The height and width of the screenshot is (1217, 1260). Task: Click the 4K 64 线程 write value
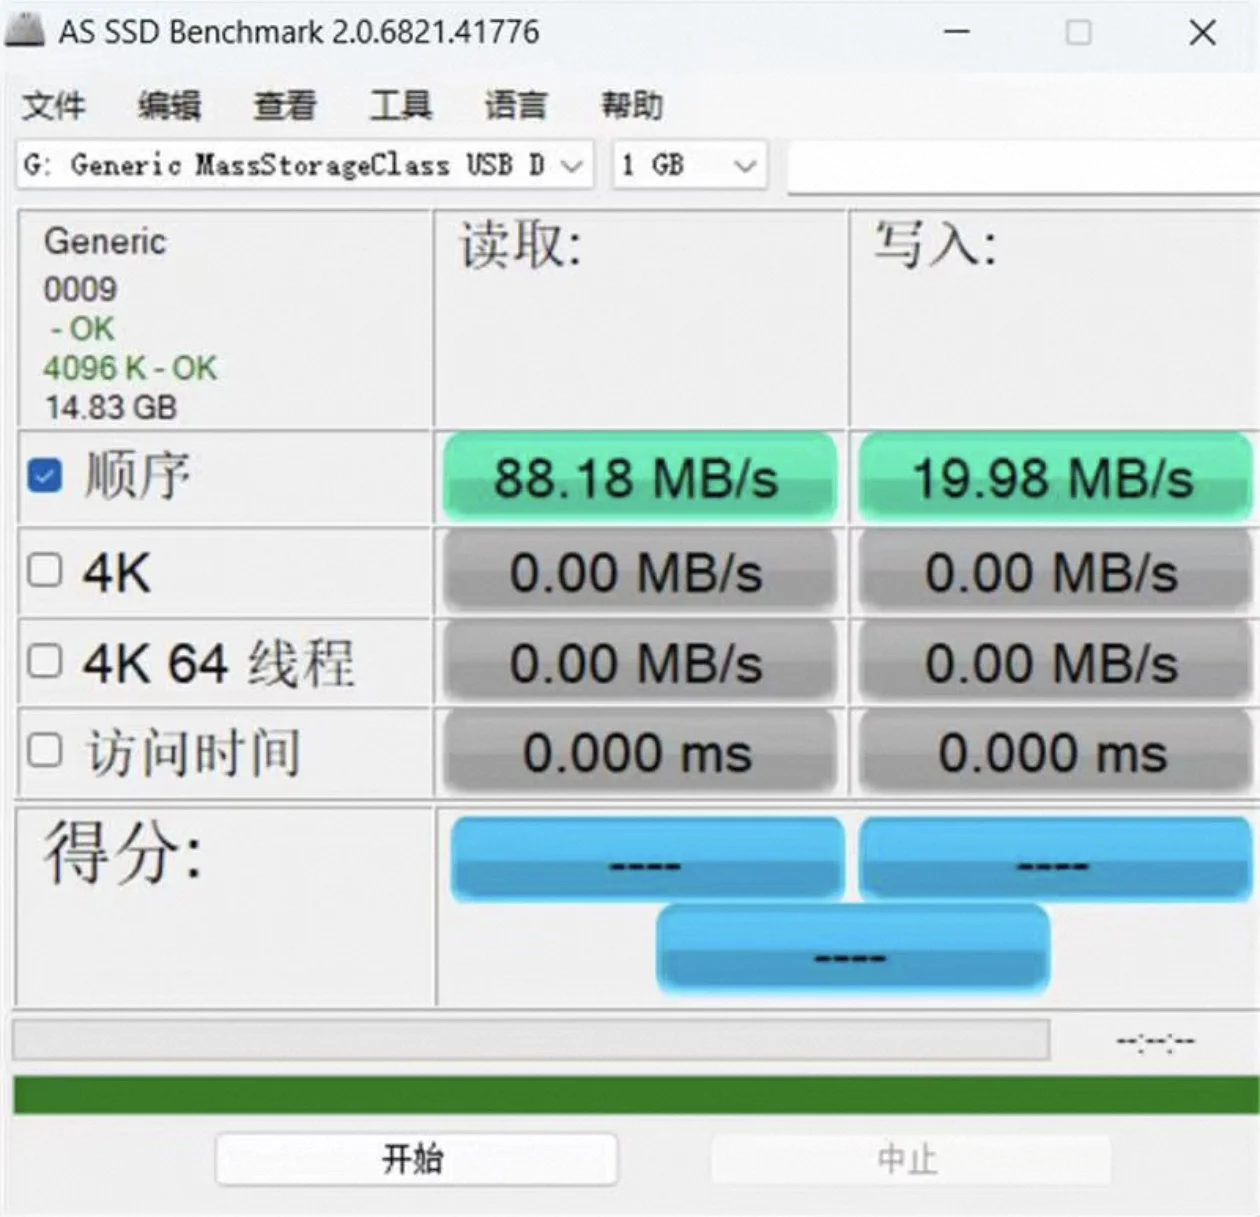pyautogui.click(x=1054, y=662)
